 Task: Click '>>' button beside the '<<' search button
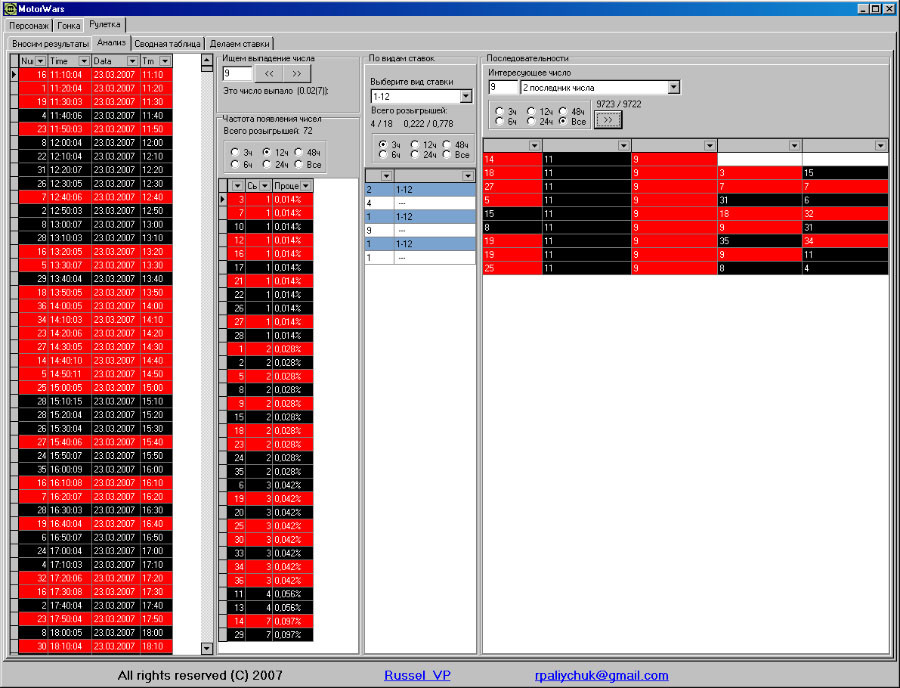pyautogui.click(x=297, y=73)
